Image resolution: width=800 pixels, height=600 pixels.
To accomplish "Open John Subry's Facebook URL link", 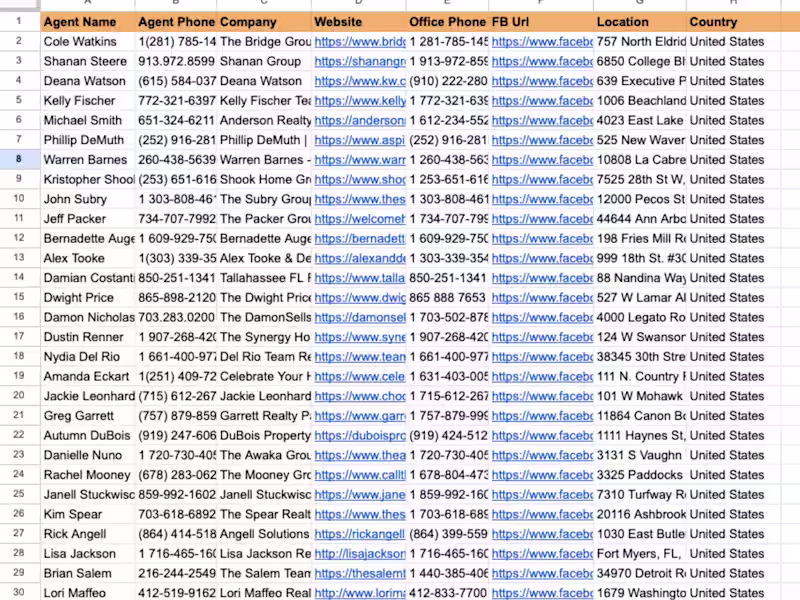I will (x=540, y=199).
